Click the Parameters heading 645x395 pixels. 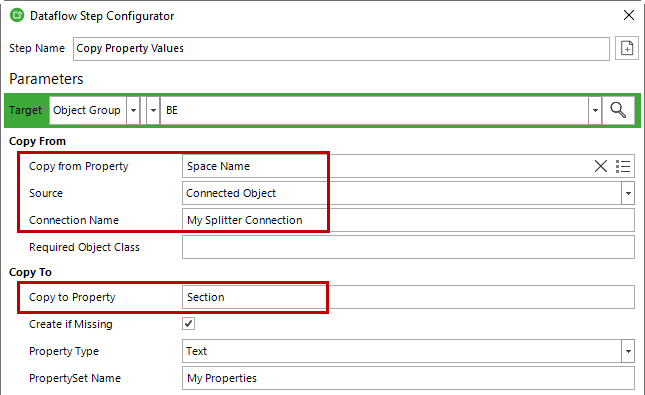46,79
